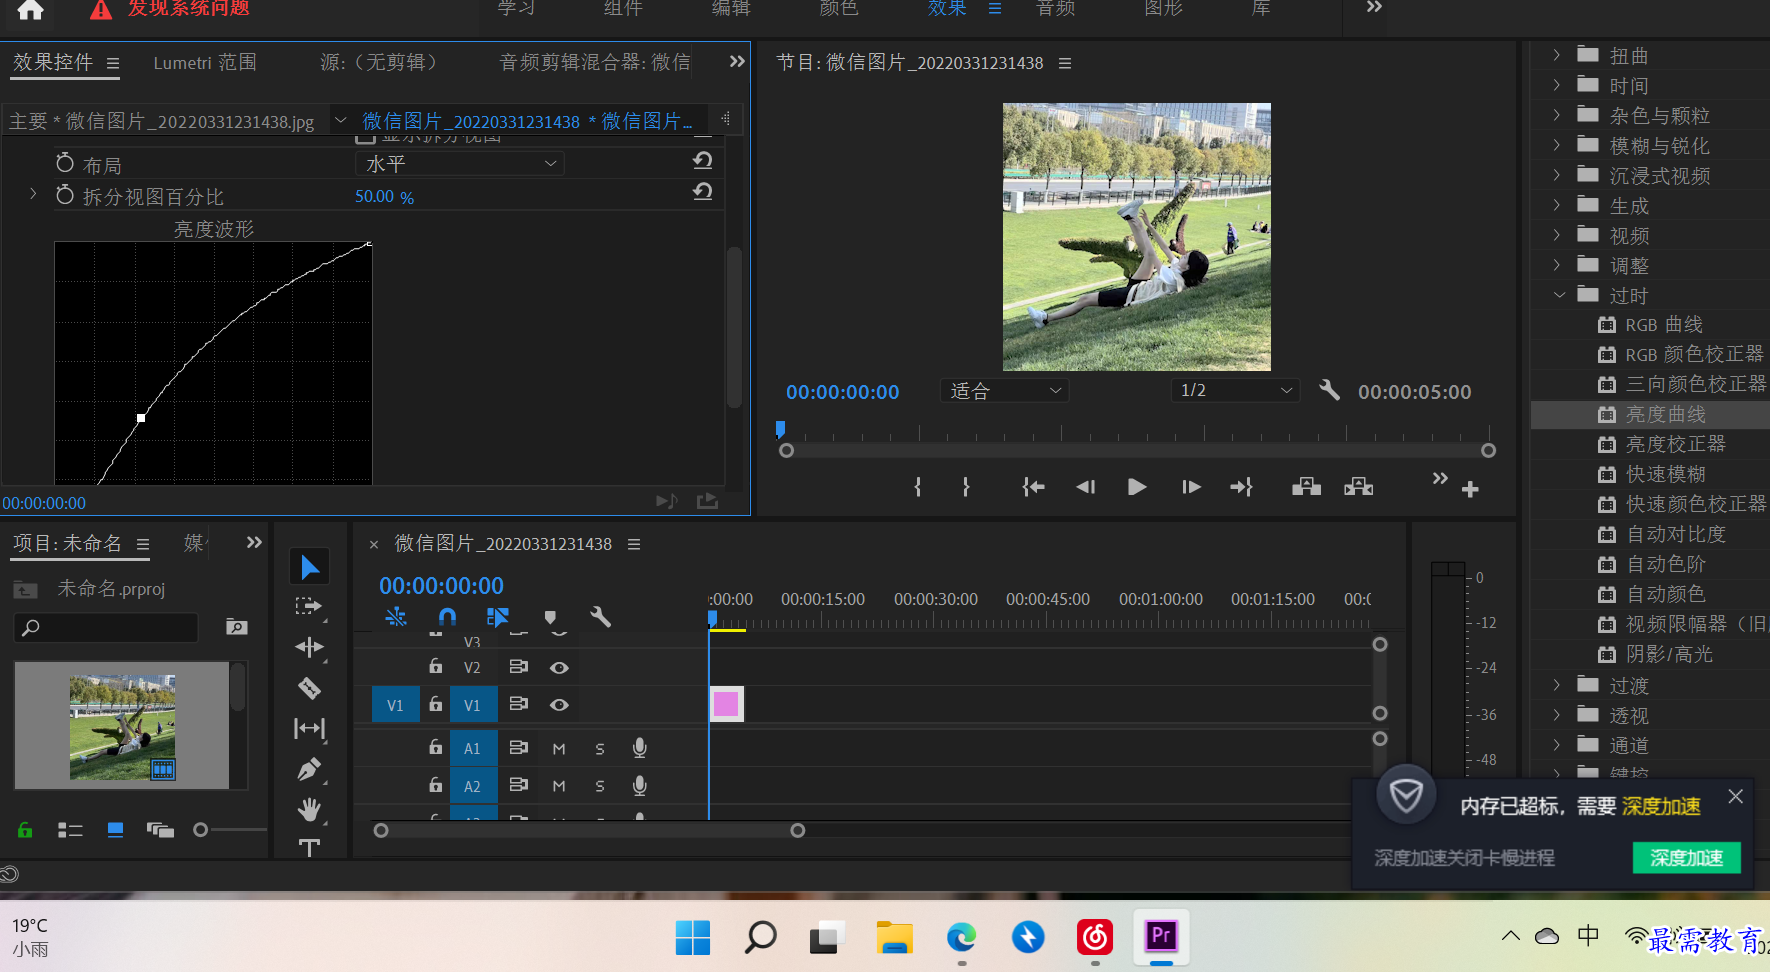Show overflow effect controls panel tabs
Viewport: 1770px width, 972px height.
737,62
